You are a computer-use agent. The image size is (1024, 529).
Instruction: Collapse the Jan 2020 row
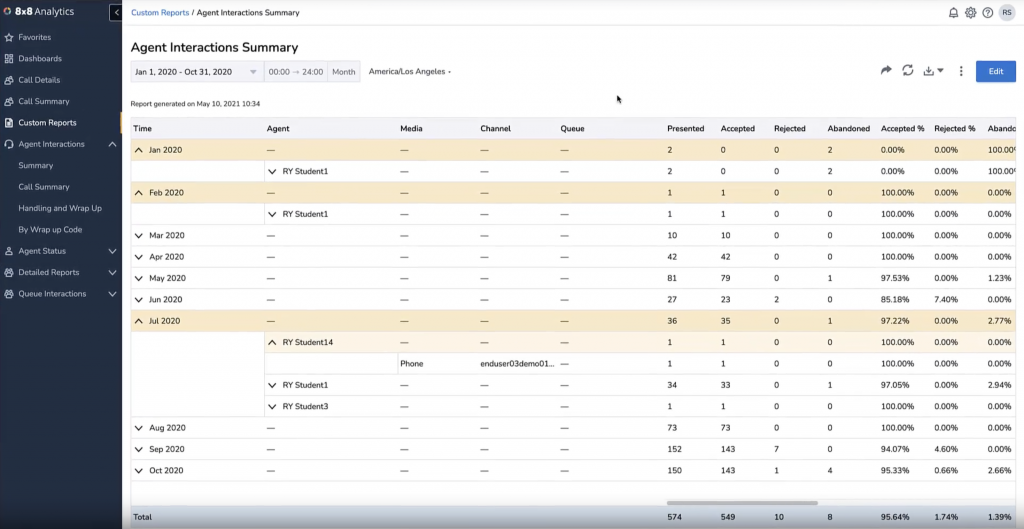[139, 150]
